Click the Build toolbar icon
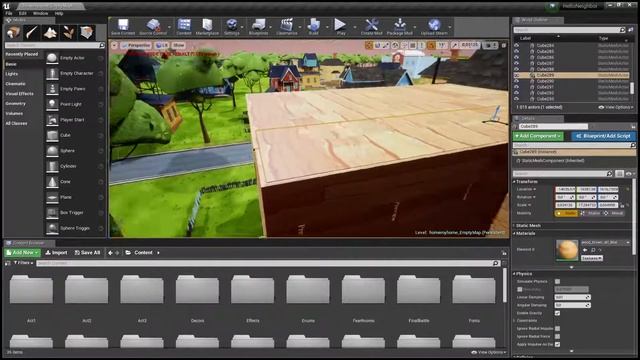 (x=313, y=26)
